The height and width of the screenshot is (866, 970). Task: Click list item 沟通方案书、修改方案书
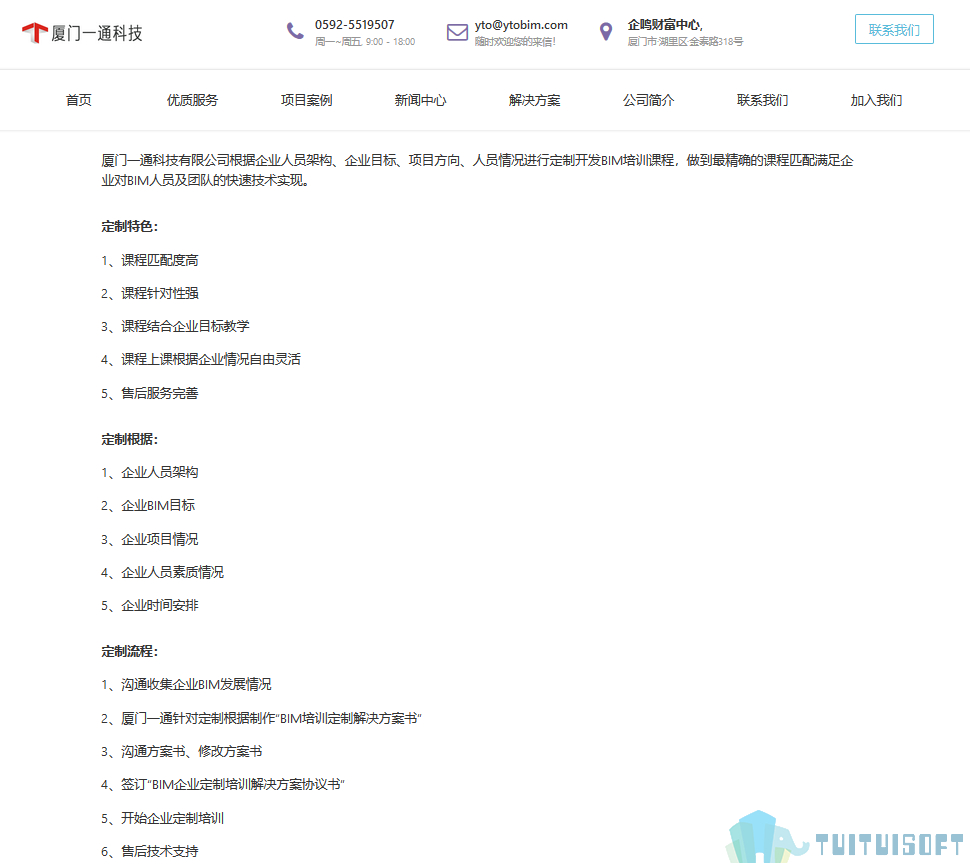[x=181, y=752]
